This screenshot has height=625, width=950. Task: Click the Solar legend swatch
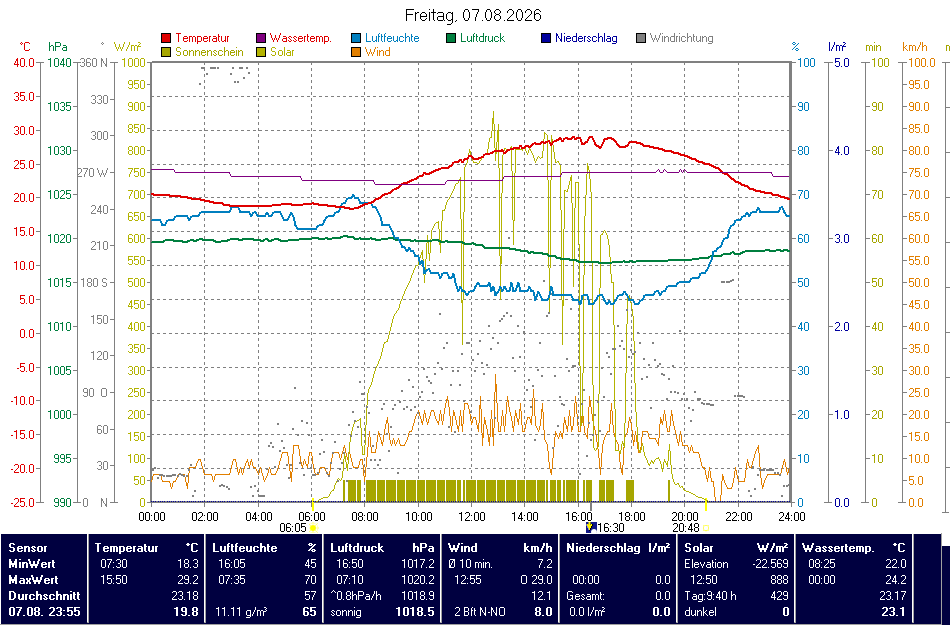pyautogui.click(x=261, y=52)
